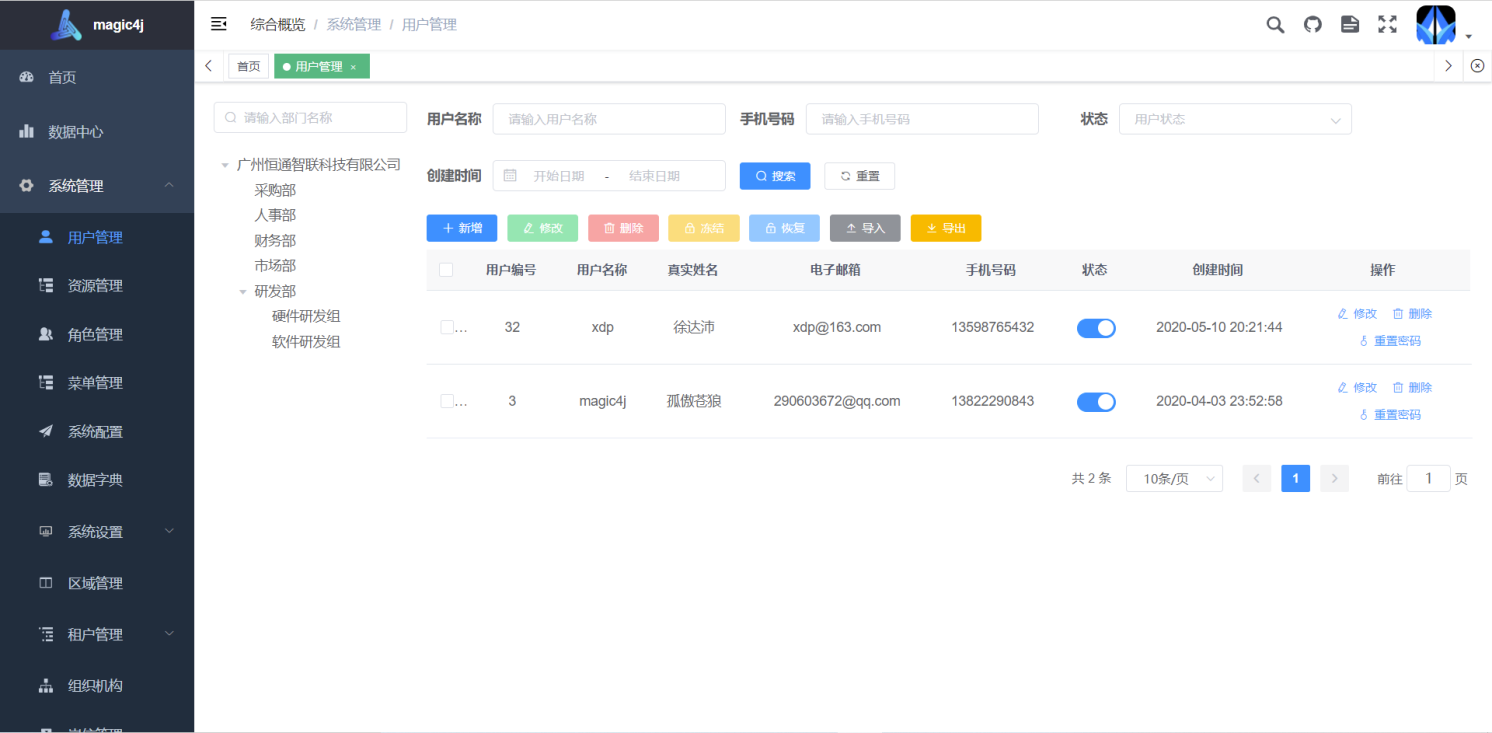1492x733 pixels.
Task: Turn off the status switch for user magic4j
Action: coord(1096,401)
